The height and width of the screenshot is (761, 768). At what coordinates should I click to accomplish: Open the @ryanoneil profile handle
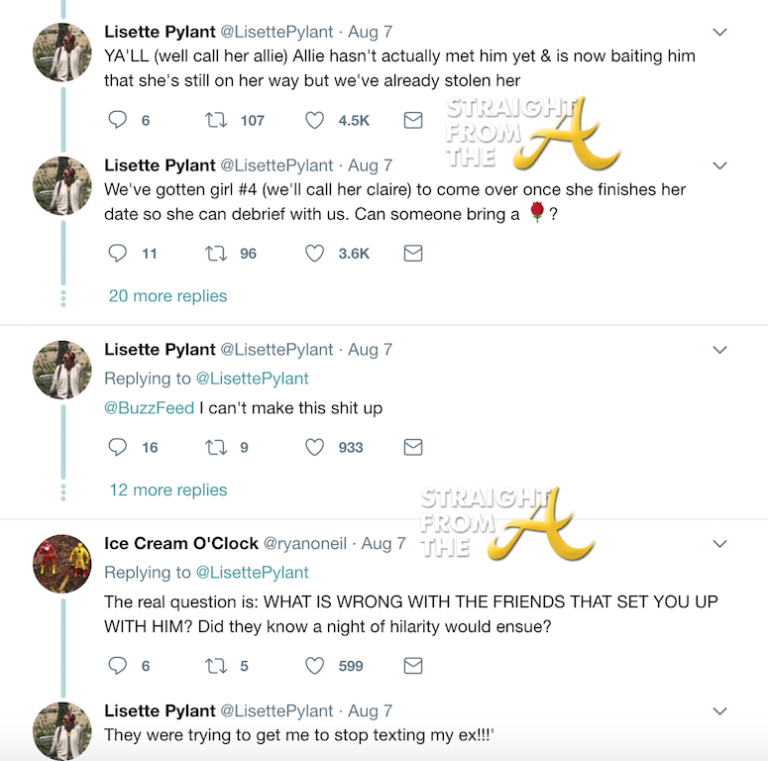pyautogui.click(x=307, y=544)
